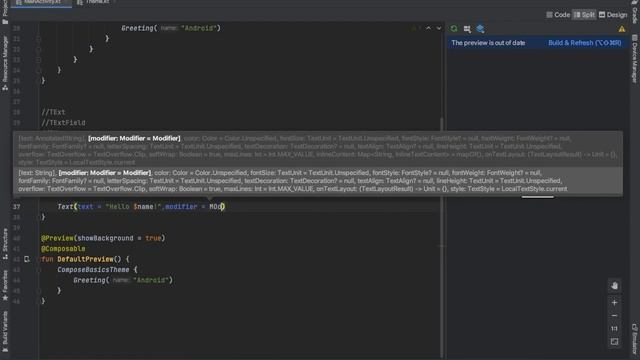The width and height of the screenshot is (640, 360).
Task: Switch editor to Split view
Action: 584,15
